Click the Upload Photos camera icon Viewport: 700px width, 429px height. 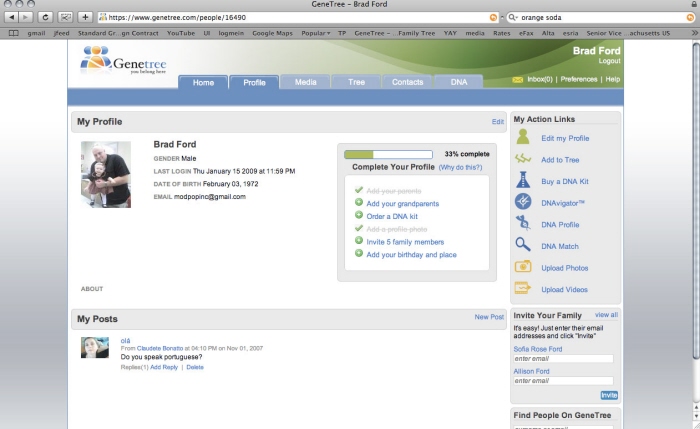[x=523, y=267]
